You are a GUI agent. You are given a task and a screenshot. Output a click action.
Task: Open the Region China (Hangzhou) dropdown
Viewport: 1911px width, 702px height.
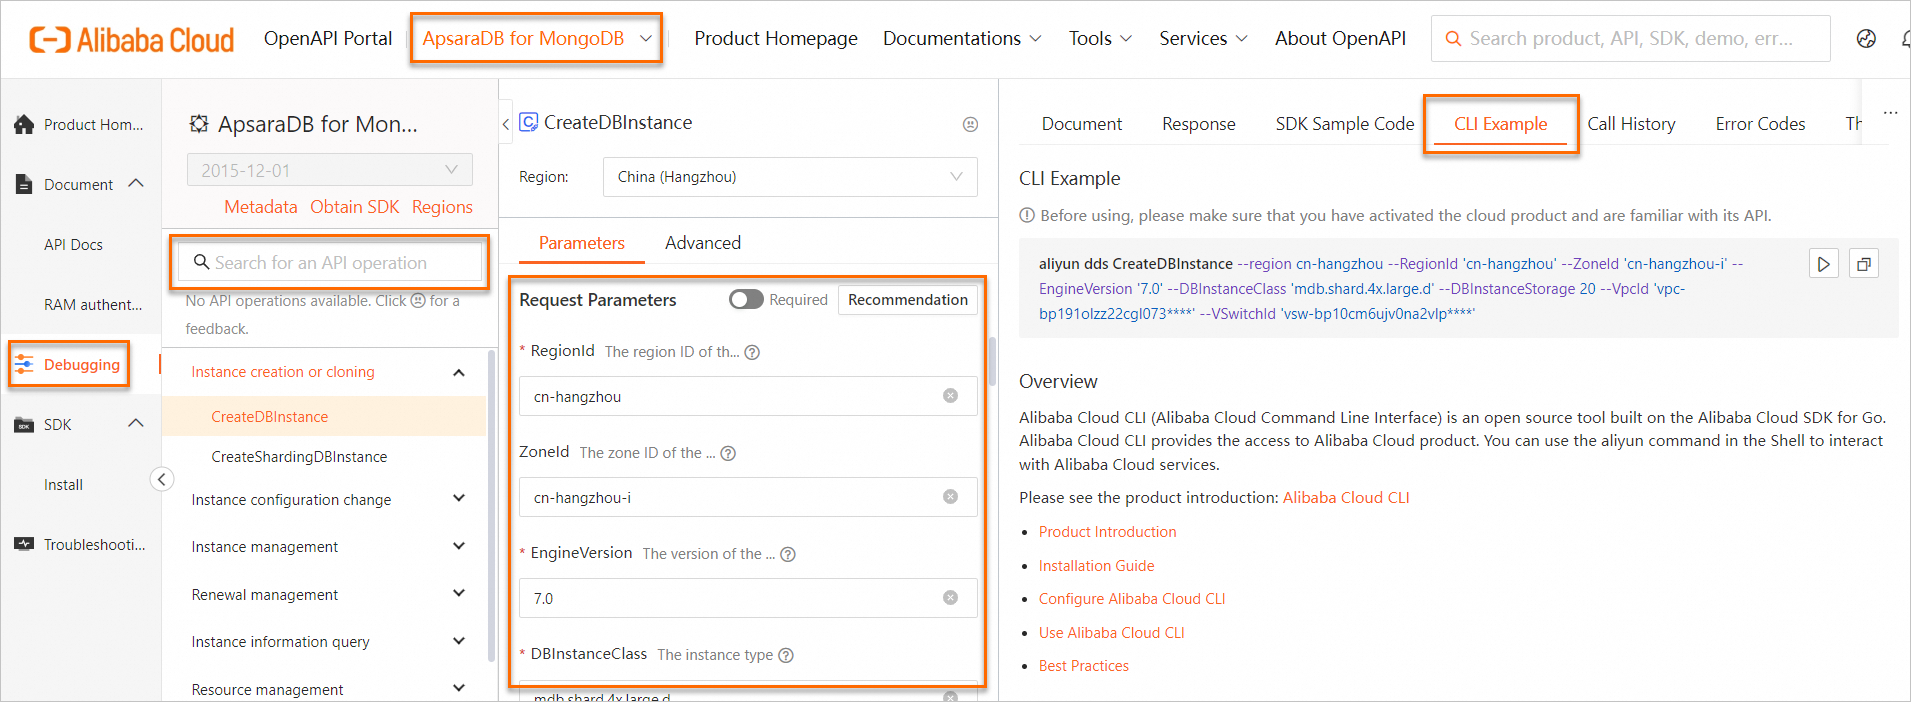[789, 177]
